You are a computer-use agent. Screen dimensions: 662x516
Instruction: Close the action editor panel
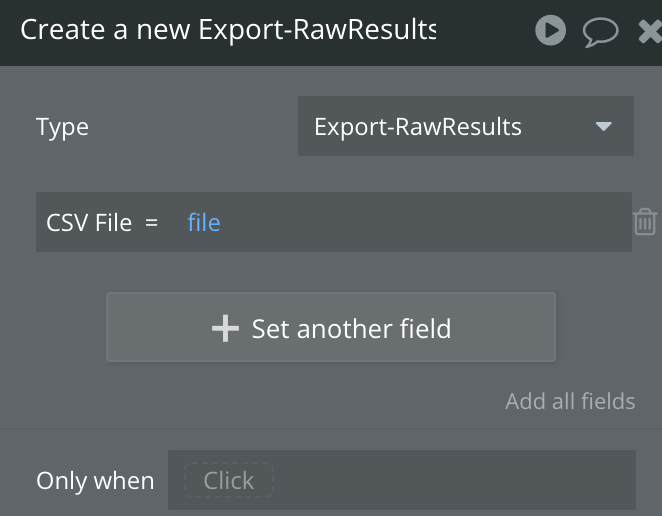(x=650, y=32)
